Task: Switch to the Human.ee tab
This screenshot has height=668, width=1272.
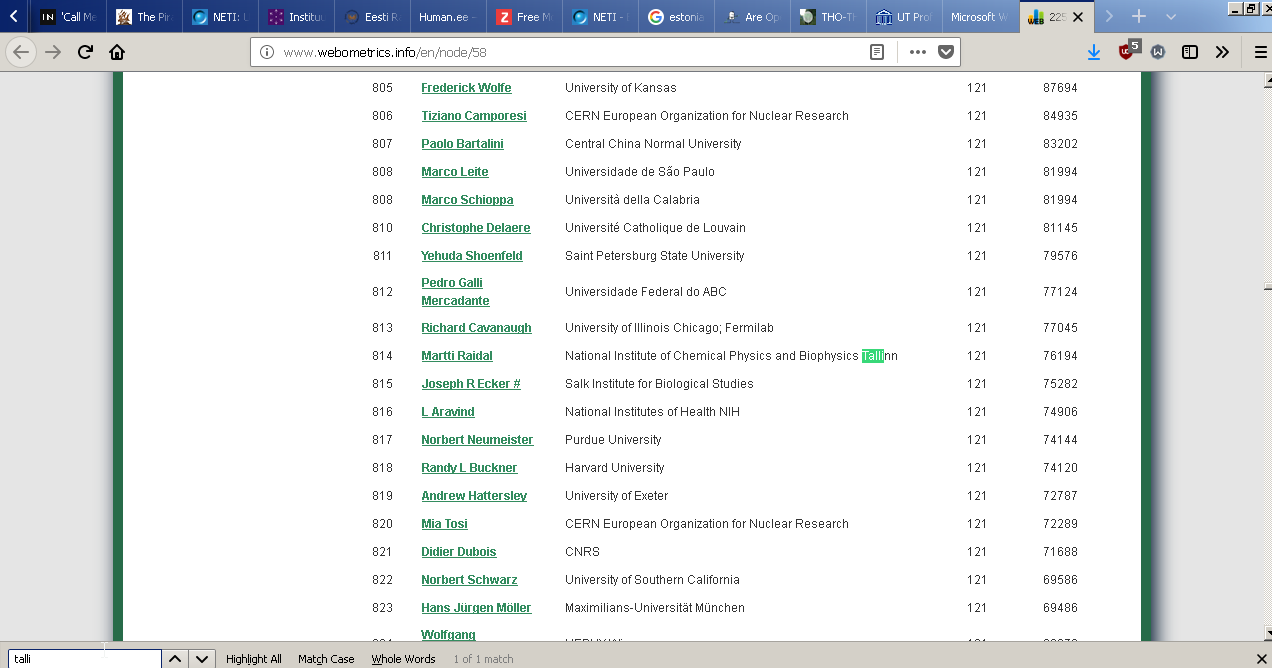Action: point(448,17)
